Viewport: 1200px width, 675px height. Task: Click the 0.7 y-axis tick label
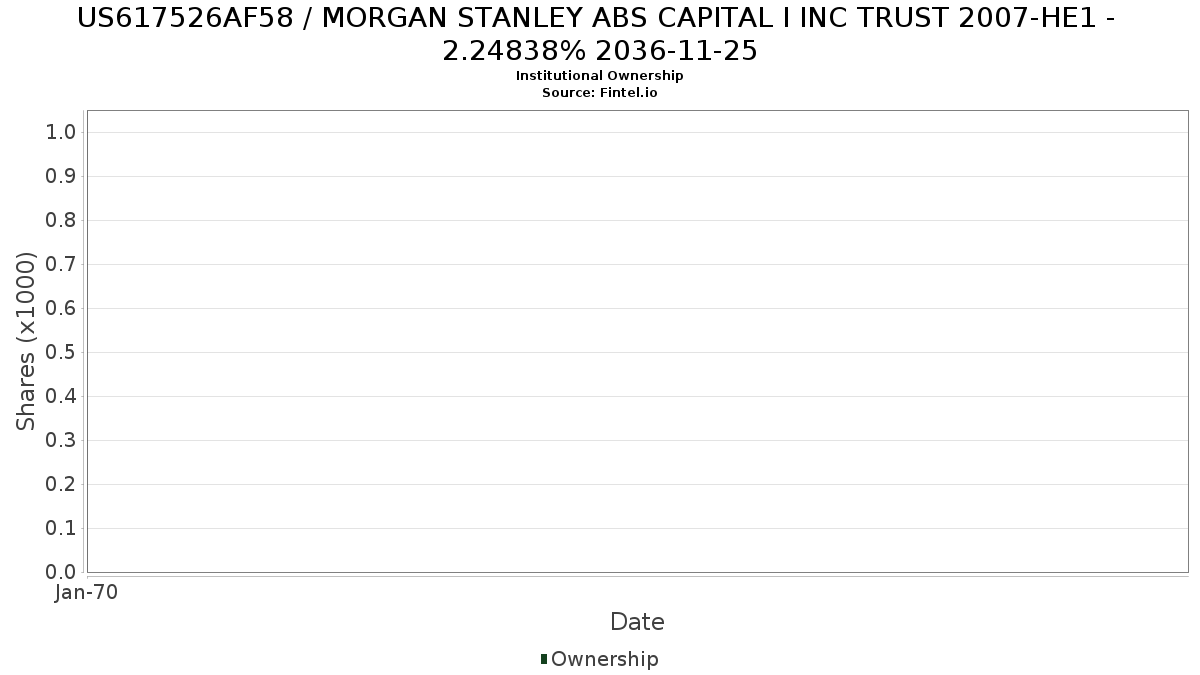[x=61, y=264]
